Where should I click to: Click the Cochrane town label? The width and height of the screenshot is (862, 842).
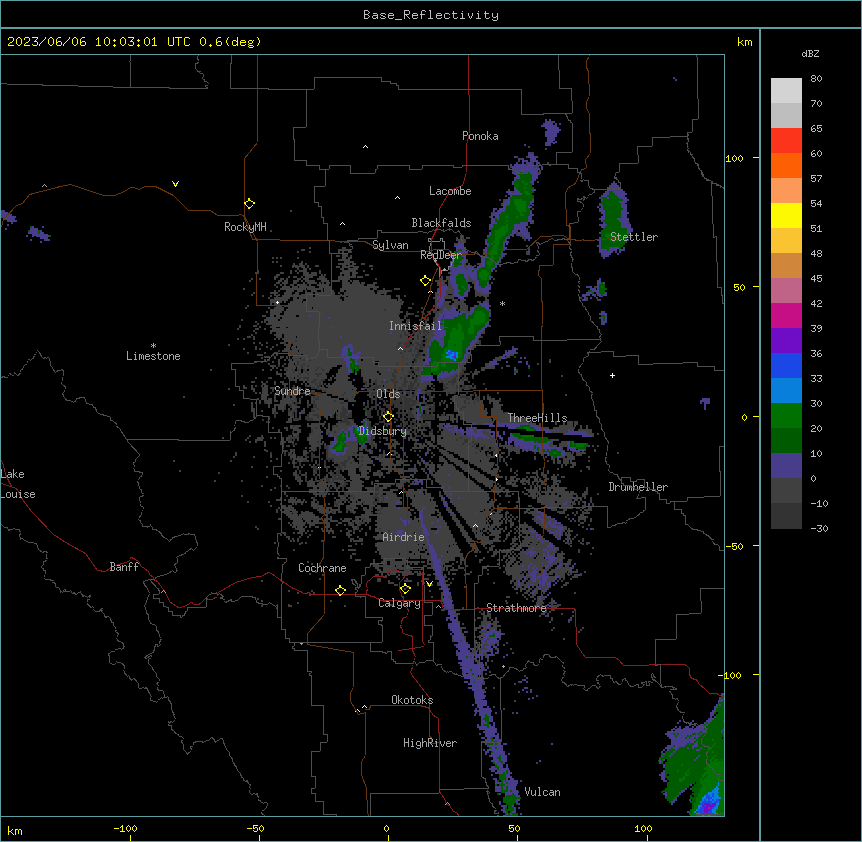point(322,568)
